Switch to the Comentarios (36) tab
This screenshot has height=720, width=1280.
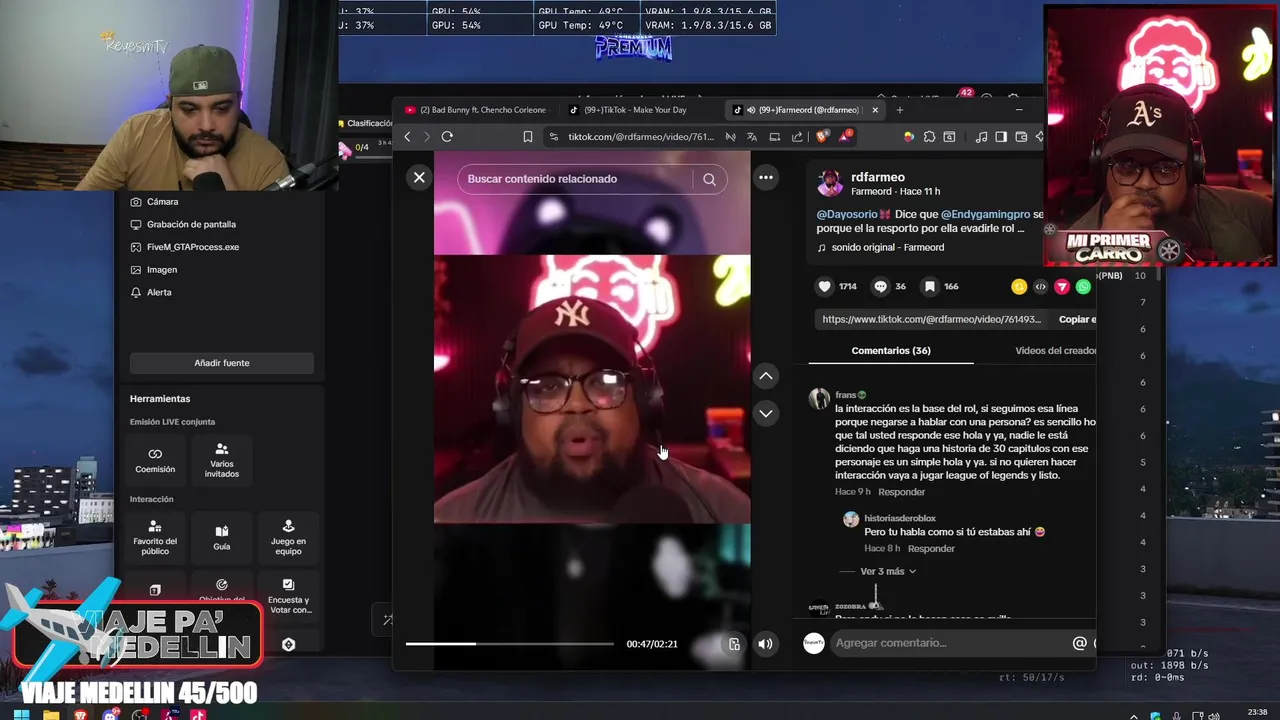[x=891, y=351]
